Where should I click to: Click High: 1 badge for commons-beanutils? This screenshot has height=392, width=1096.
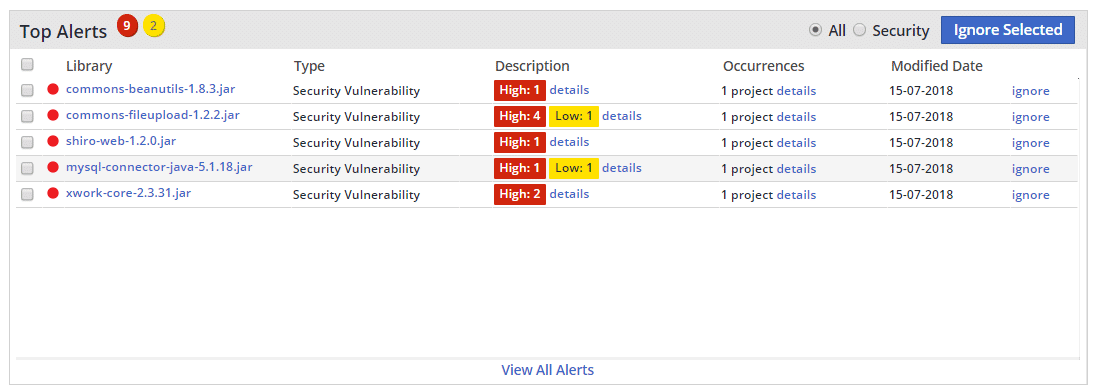click(519, 90)
